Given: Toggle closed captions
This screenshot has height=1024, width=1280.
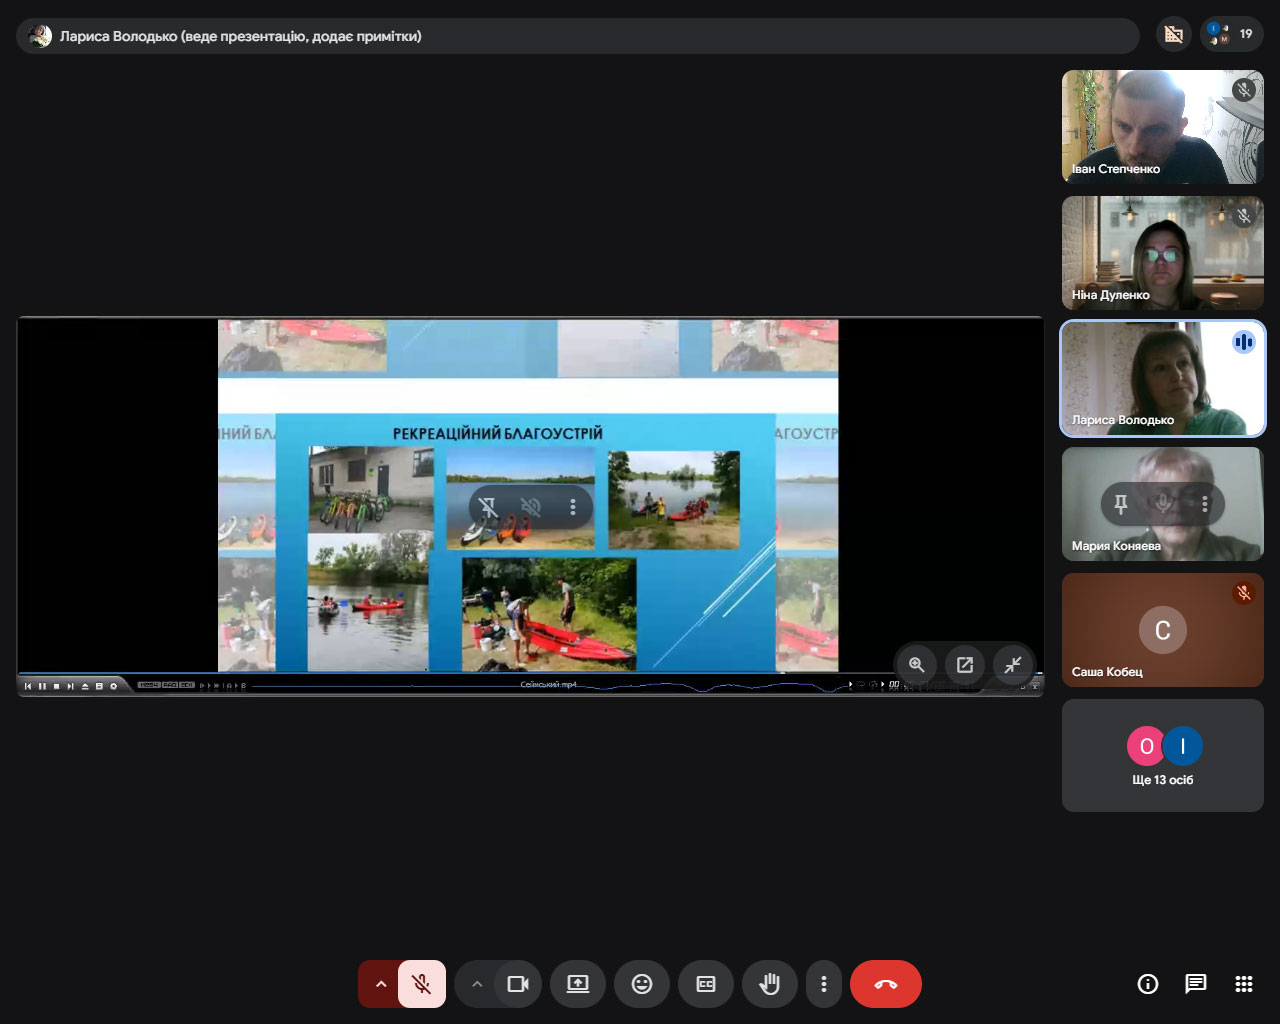Looking at the screenshot, I should (x=706, y=984).
